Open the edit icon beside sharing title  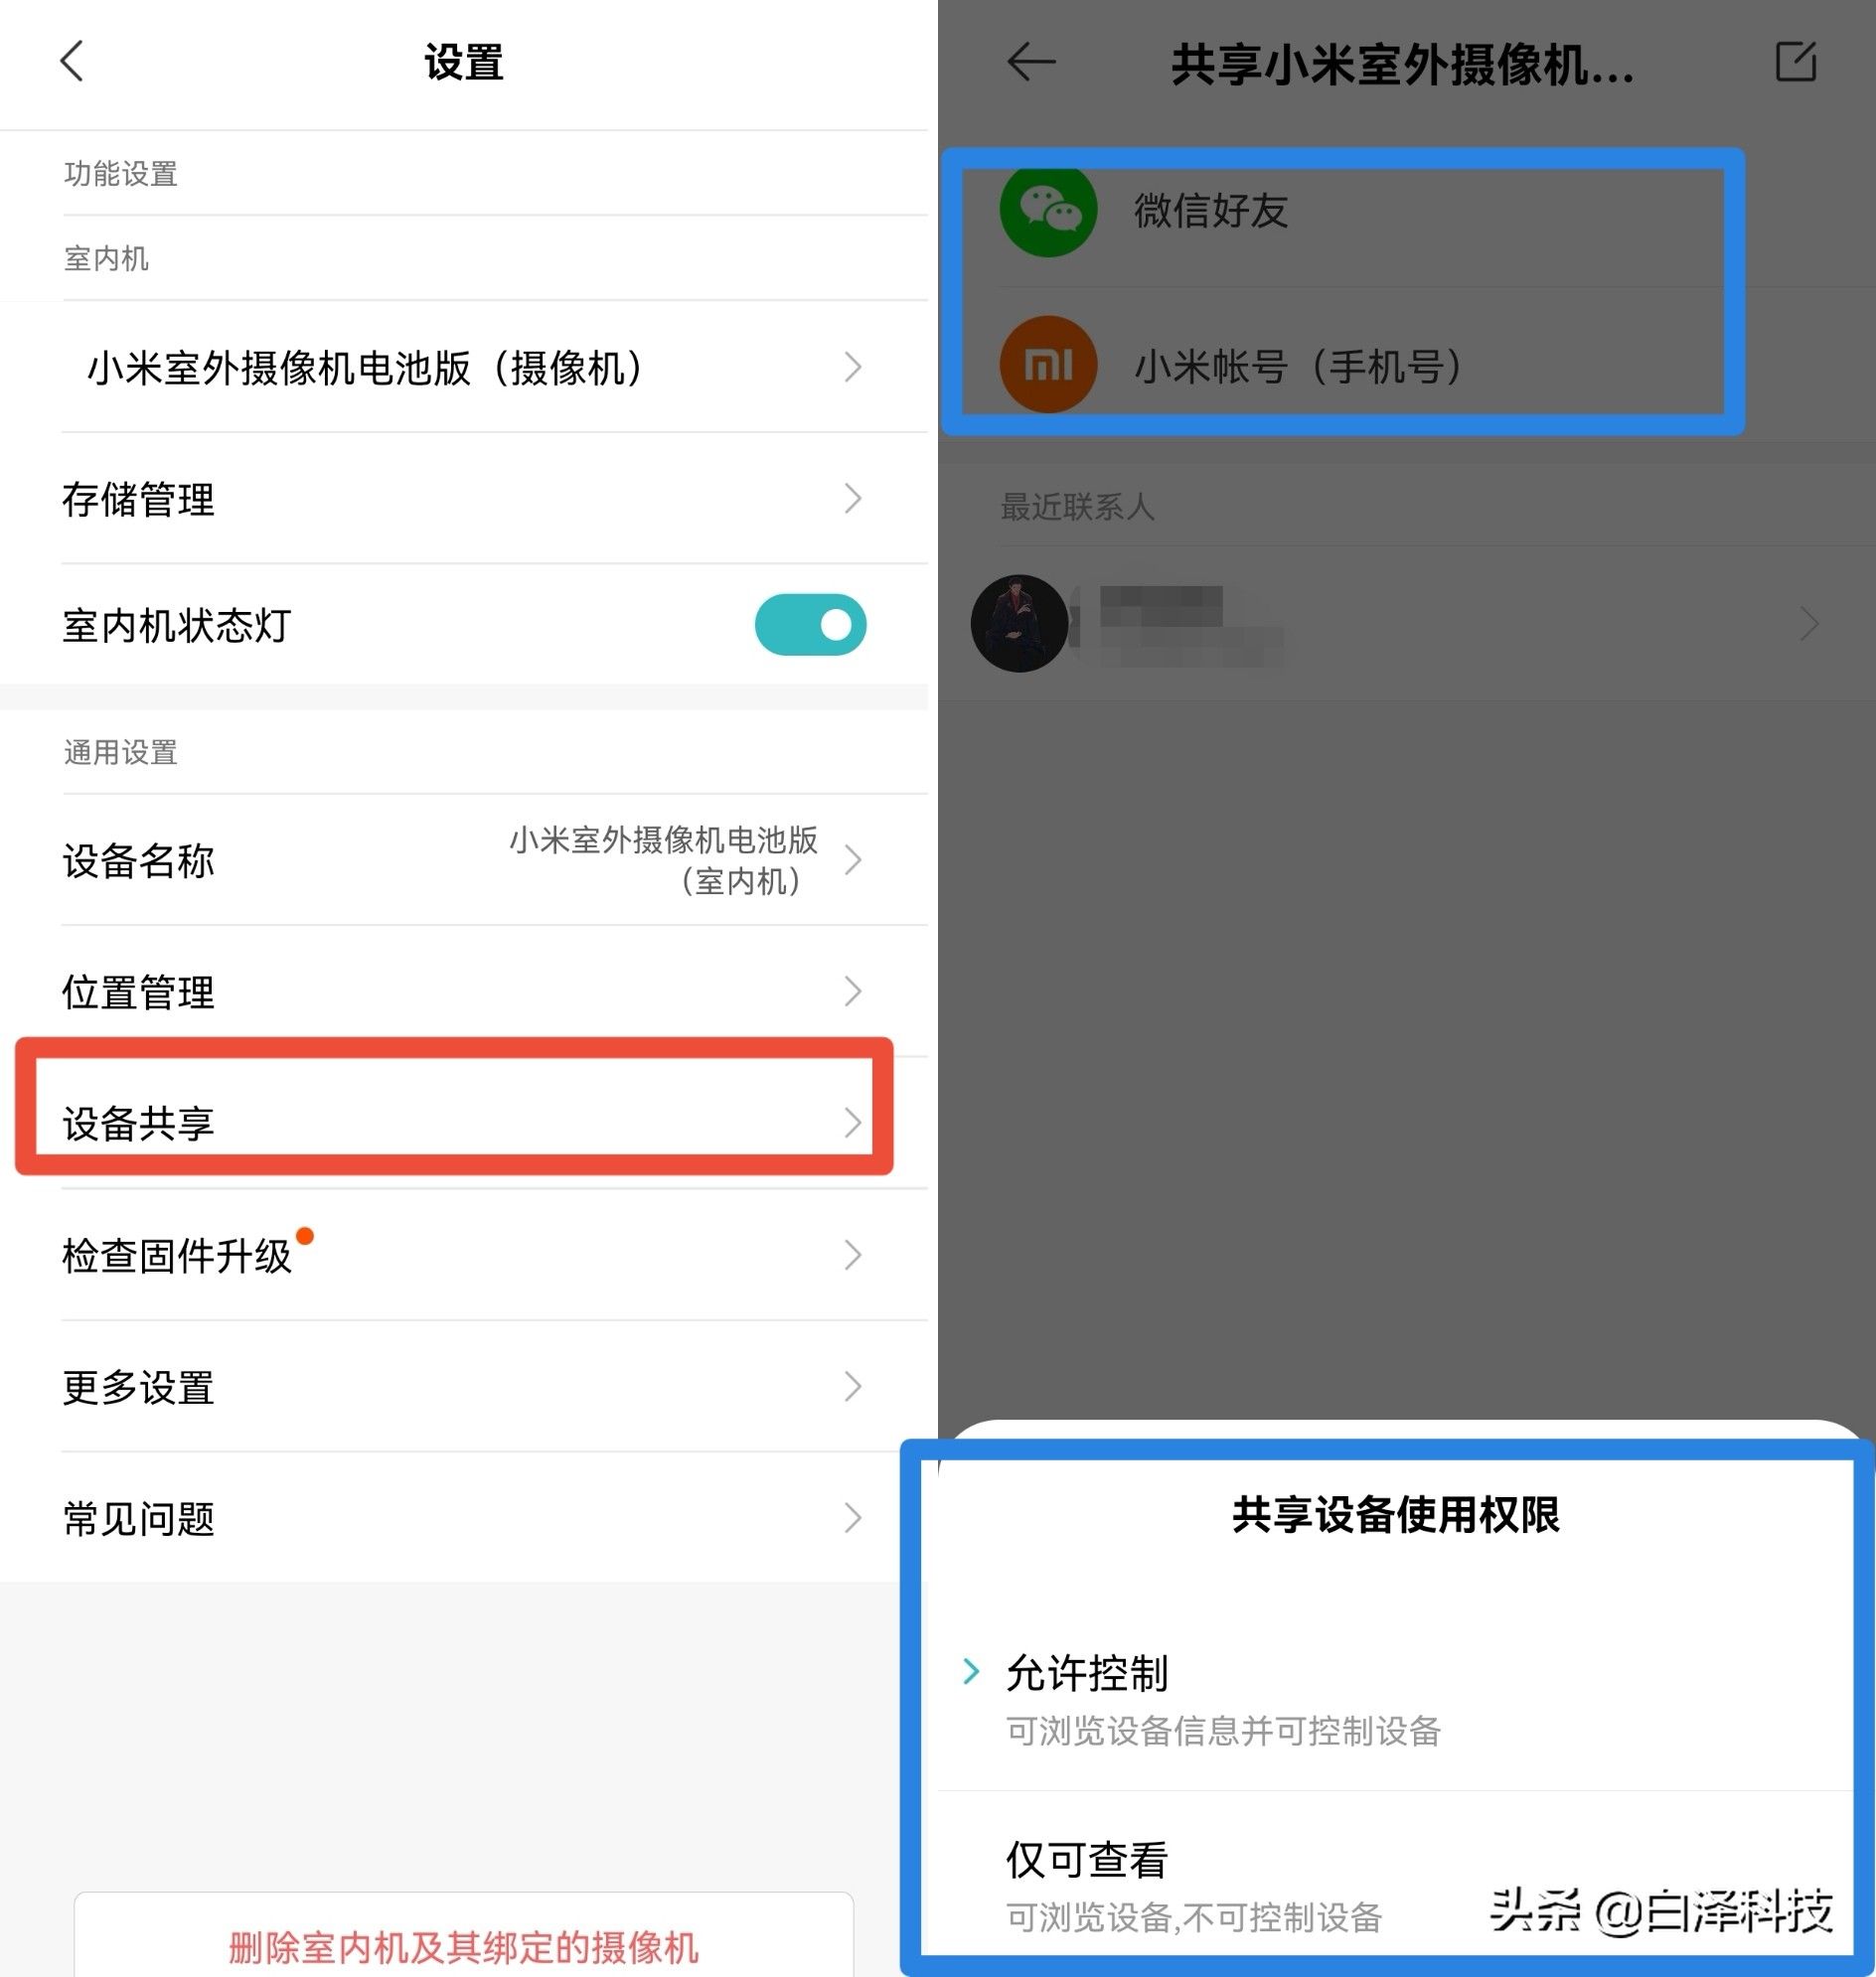coord(1795,62)
